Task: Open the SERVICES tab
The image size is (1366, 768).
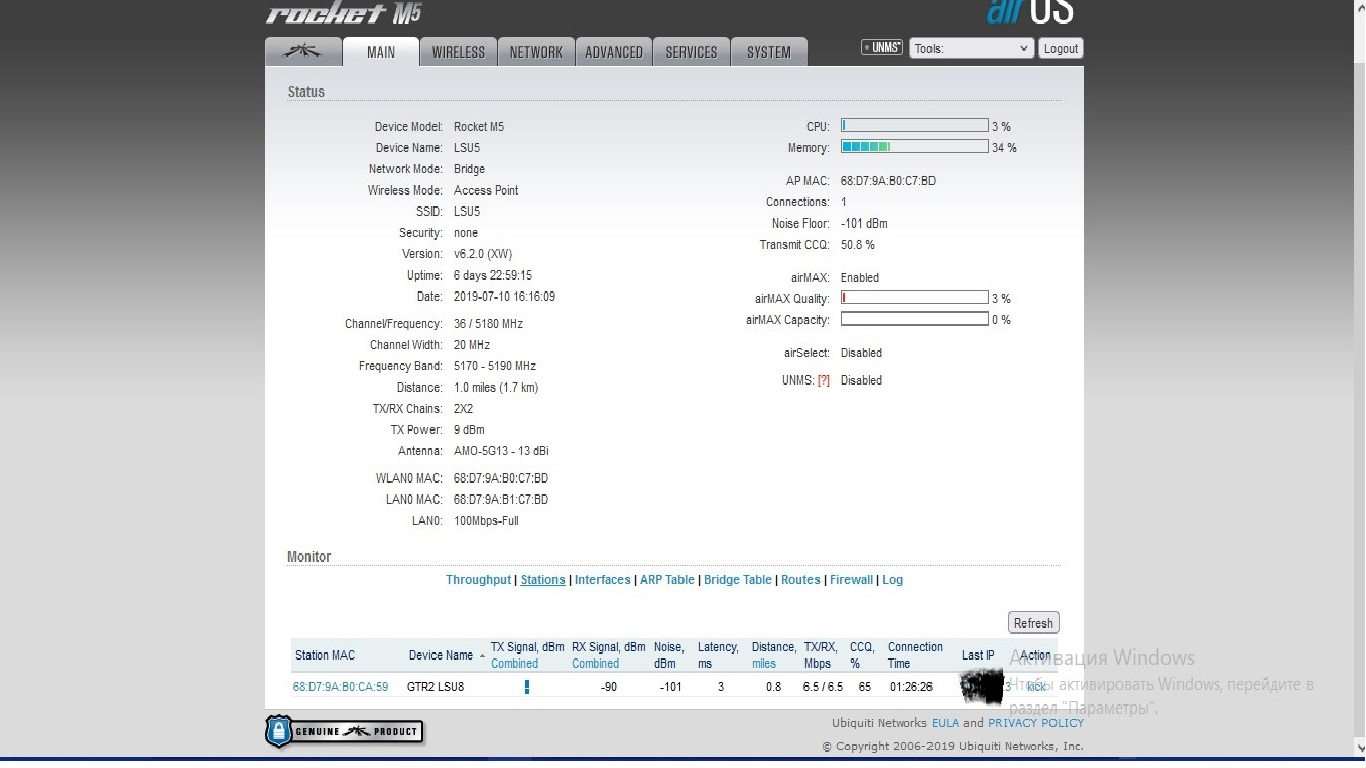Action: 691,52
